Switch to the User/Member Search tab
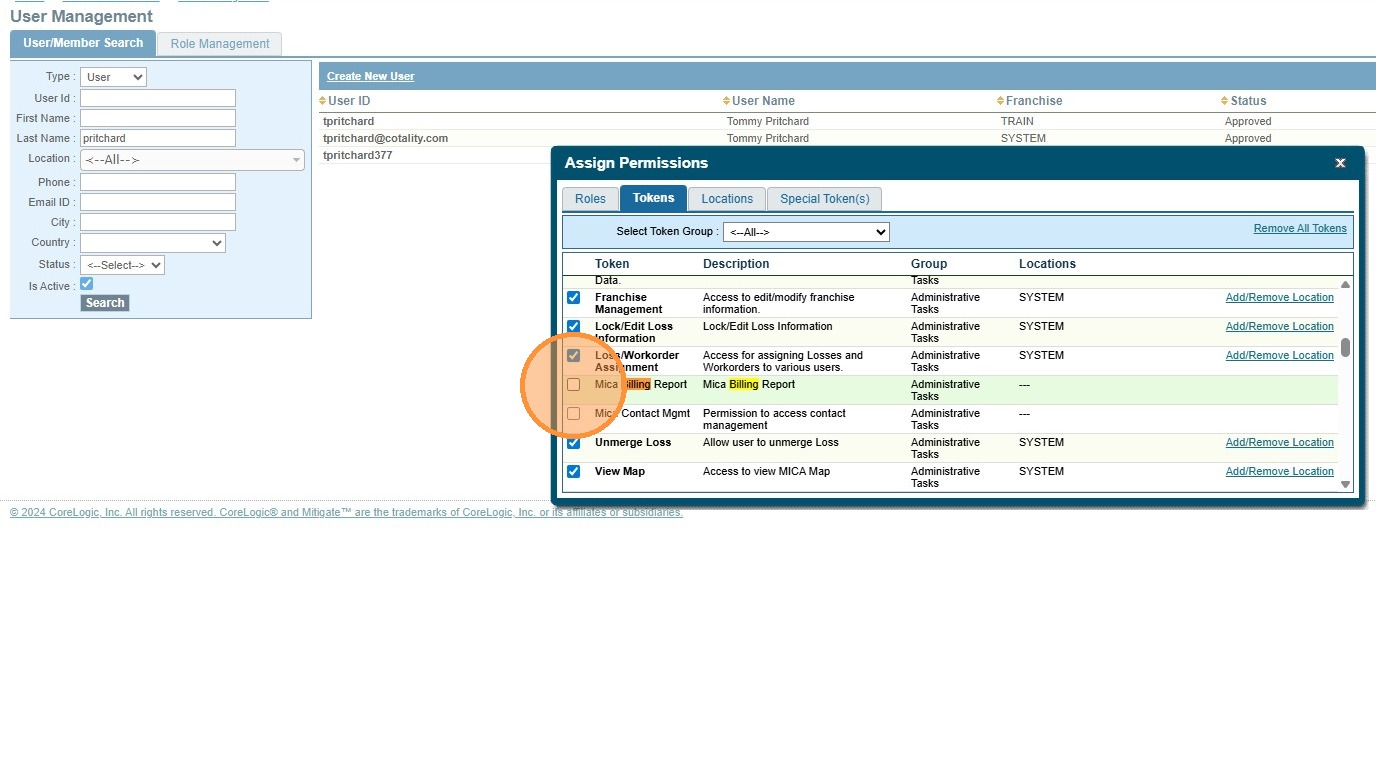Viewport: 1376px width, 769px height. coord(83,43)
